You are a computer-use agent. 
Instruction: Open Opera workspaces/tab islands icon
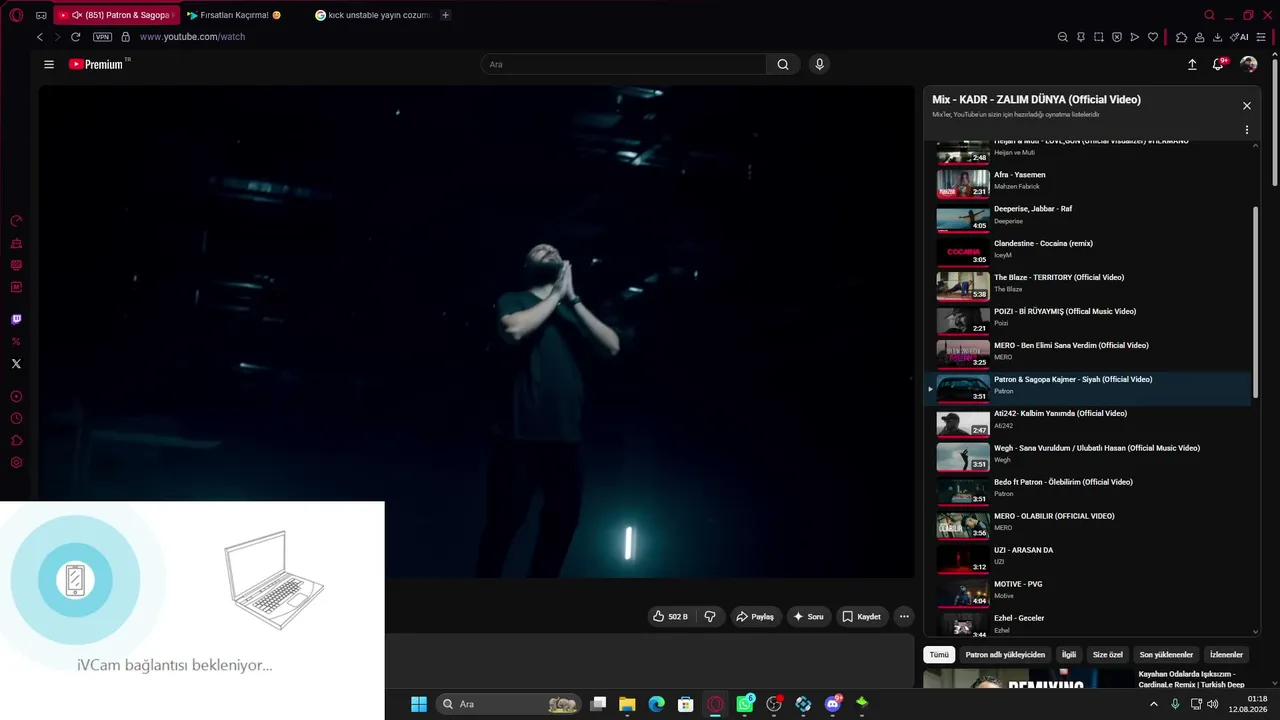41,15
